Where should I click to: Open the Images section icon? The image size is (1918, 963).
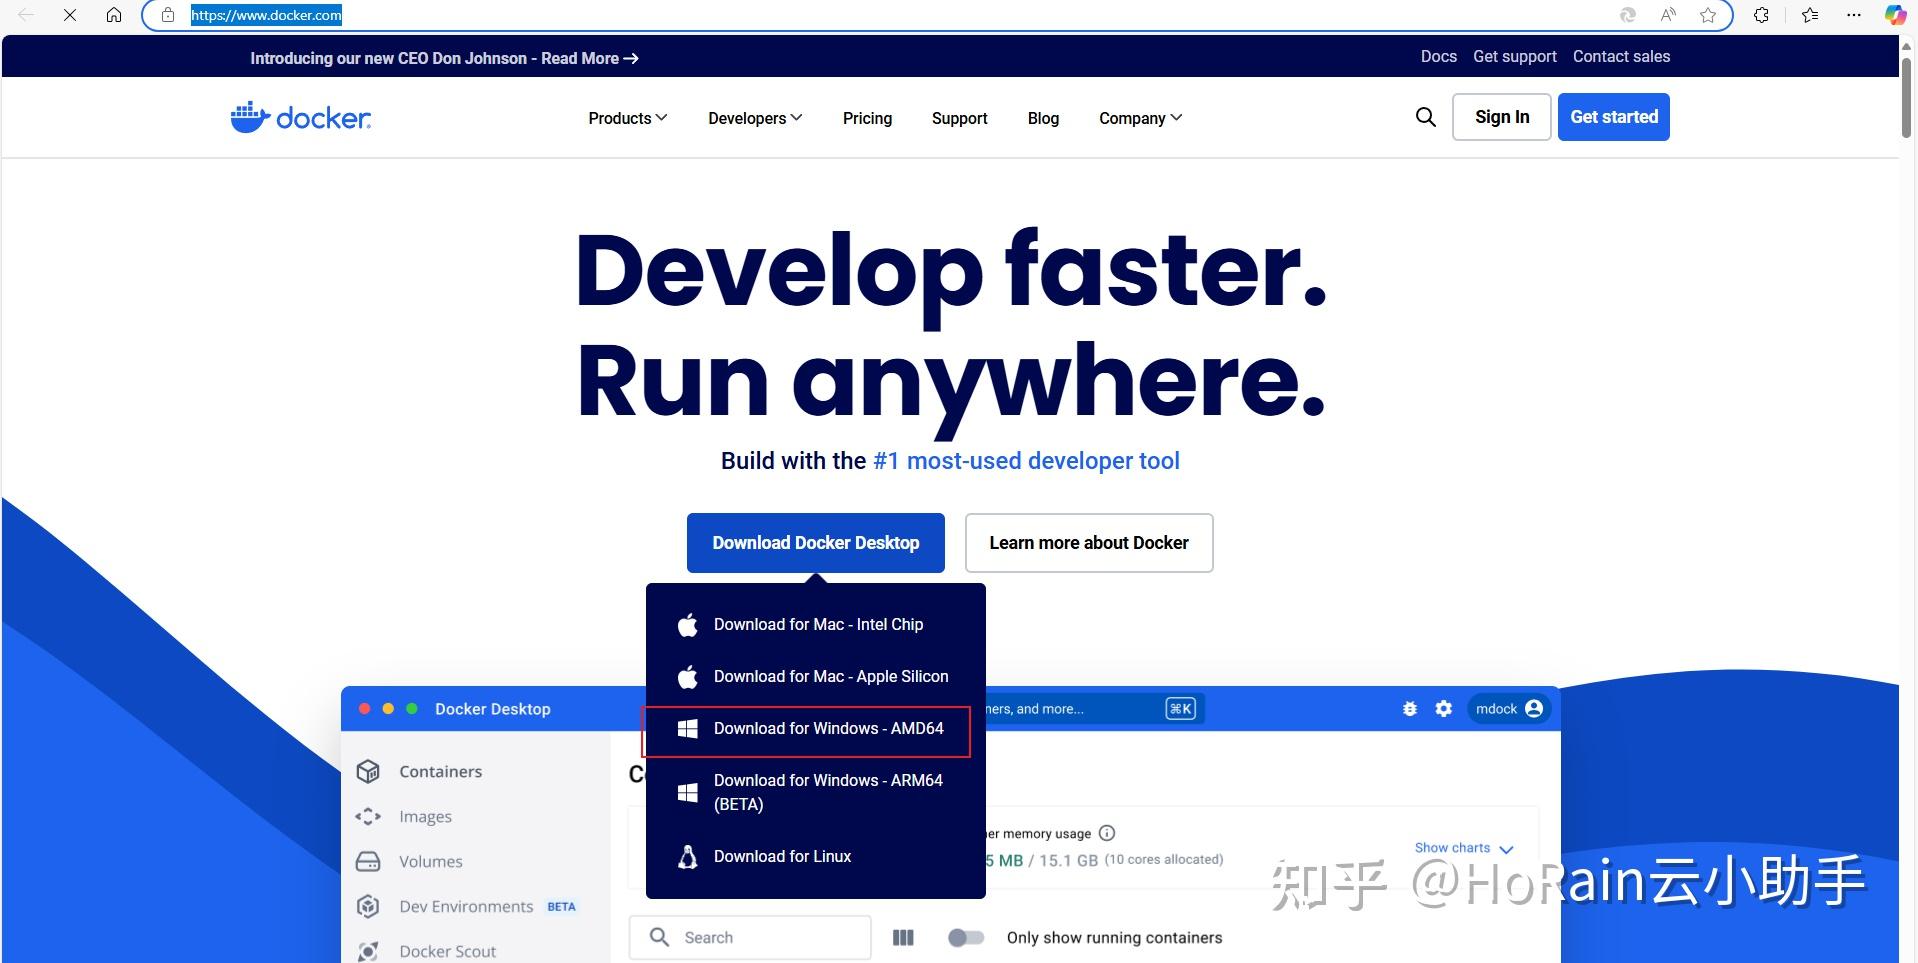(368, 816)
